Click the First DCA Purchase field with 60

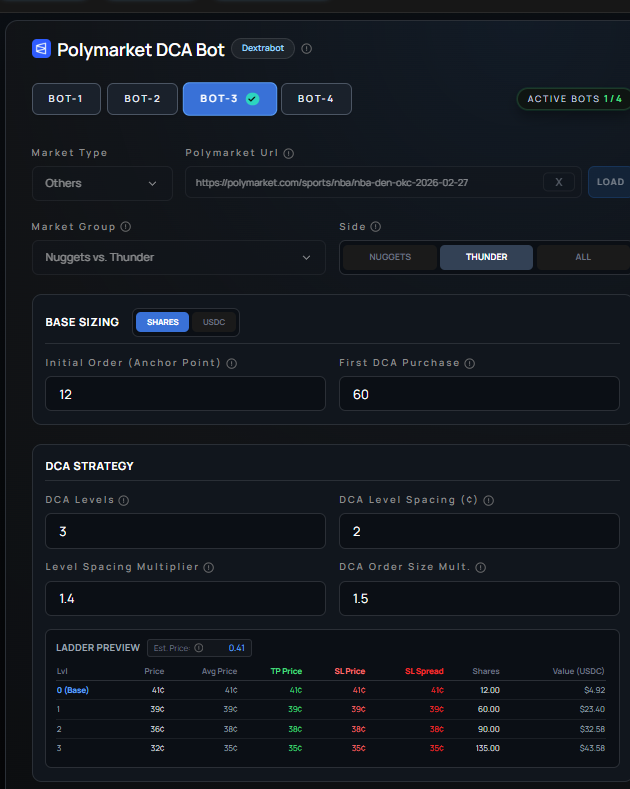[x=479, y=393]
